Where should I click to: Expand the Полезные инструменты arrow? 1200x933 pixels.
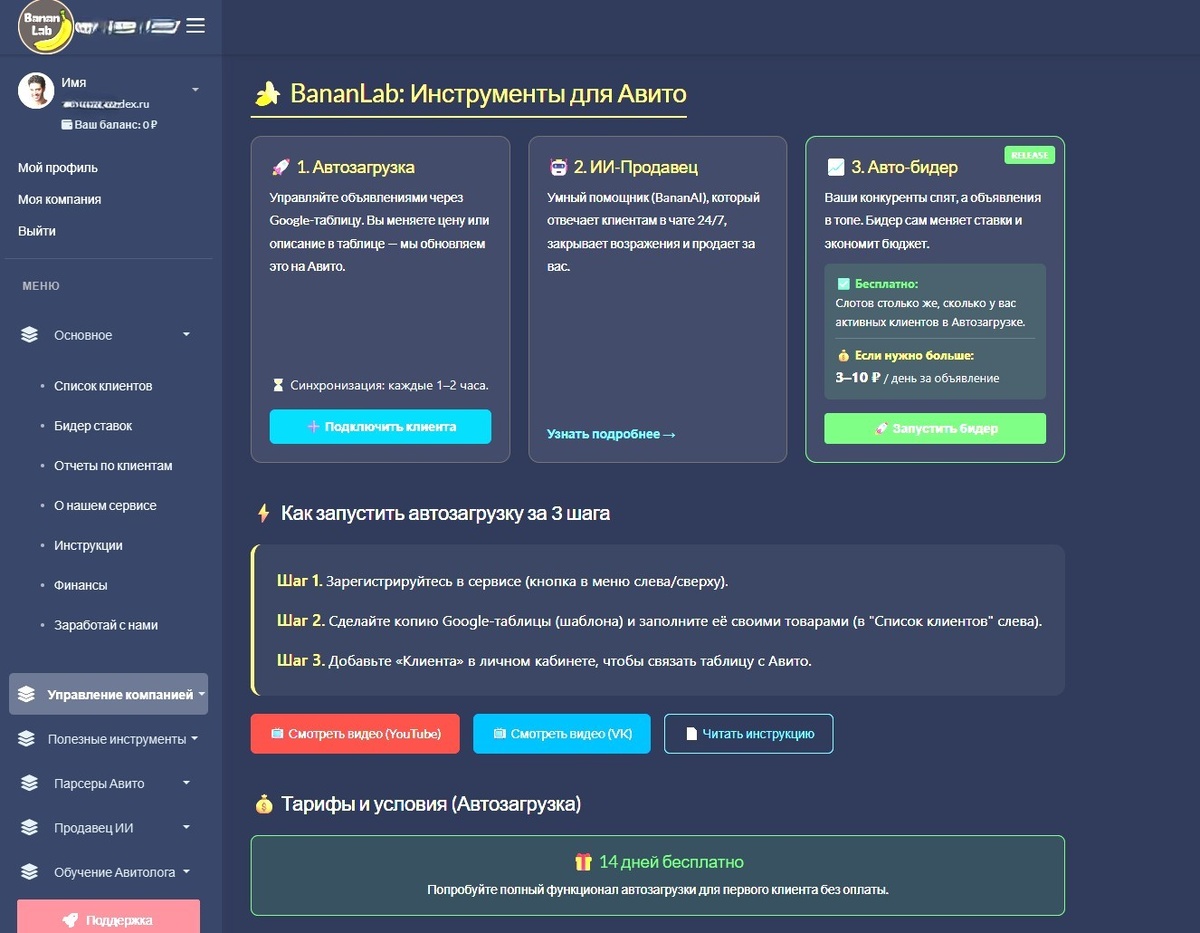tap(195, 738)
